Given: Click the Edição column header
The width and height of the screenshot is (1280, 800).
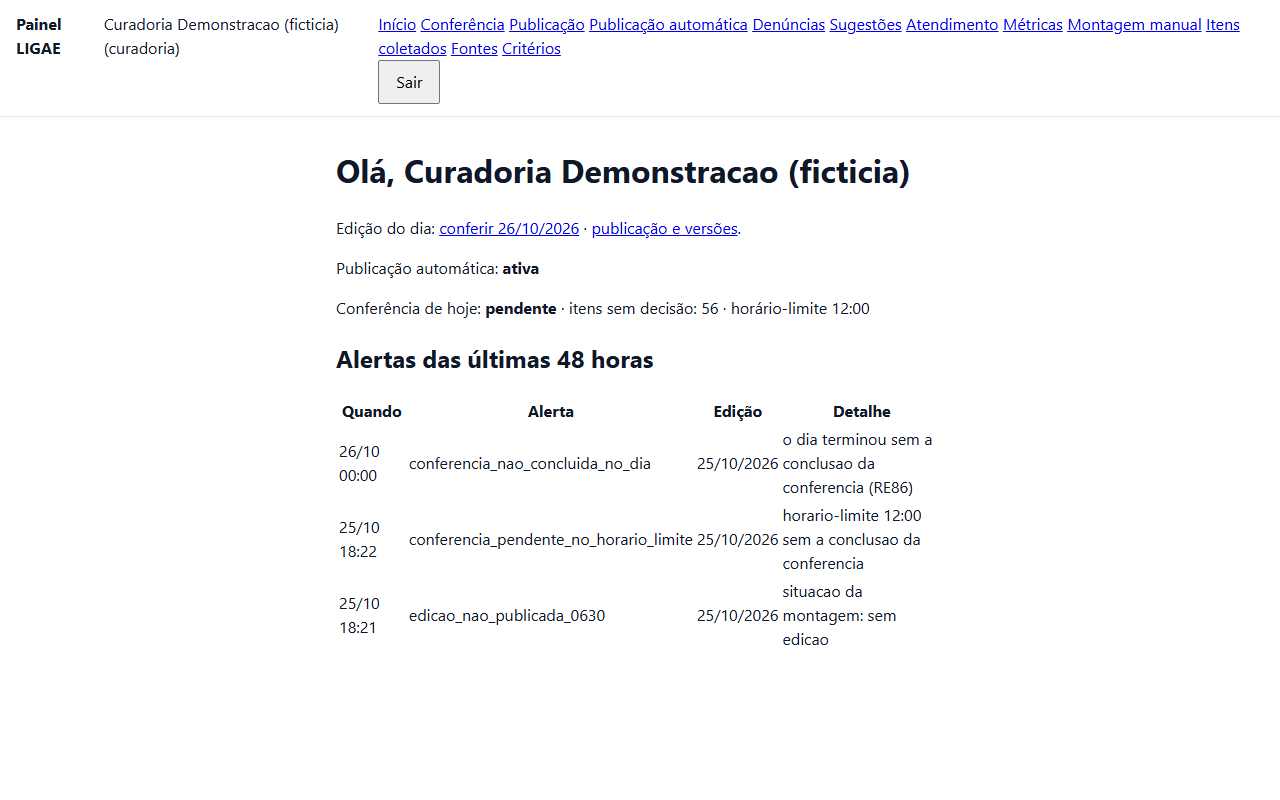Looking at the screenshot, I should click(738, 411).
